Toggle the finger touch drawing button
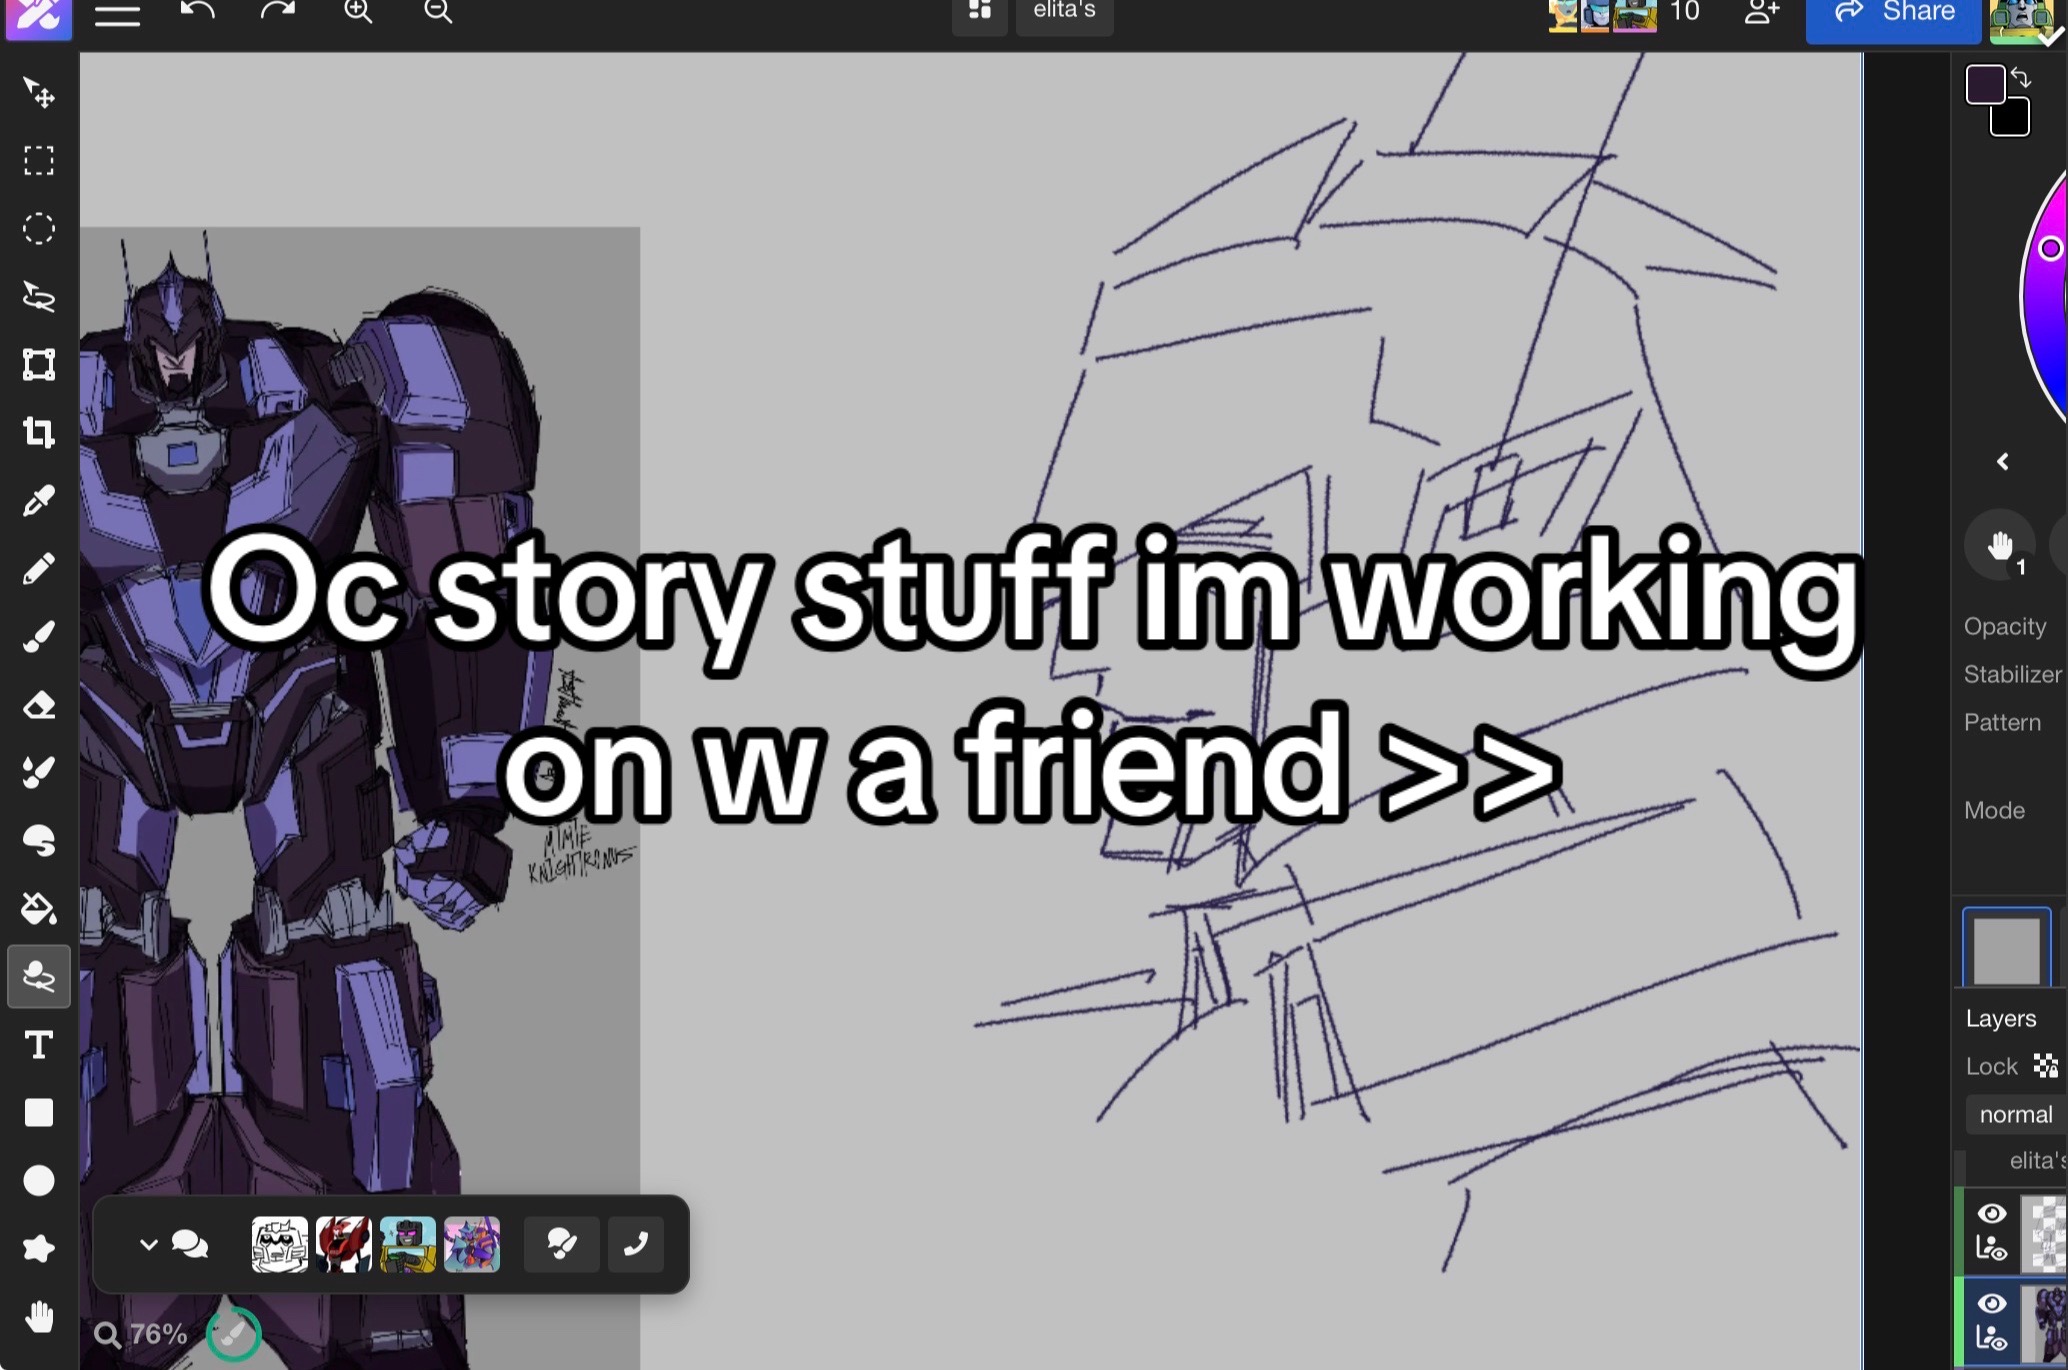This screenshot has width=2068, height=1370. coord(2000,546)
